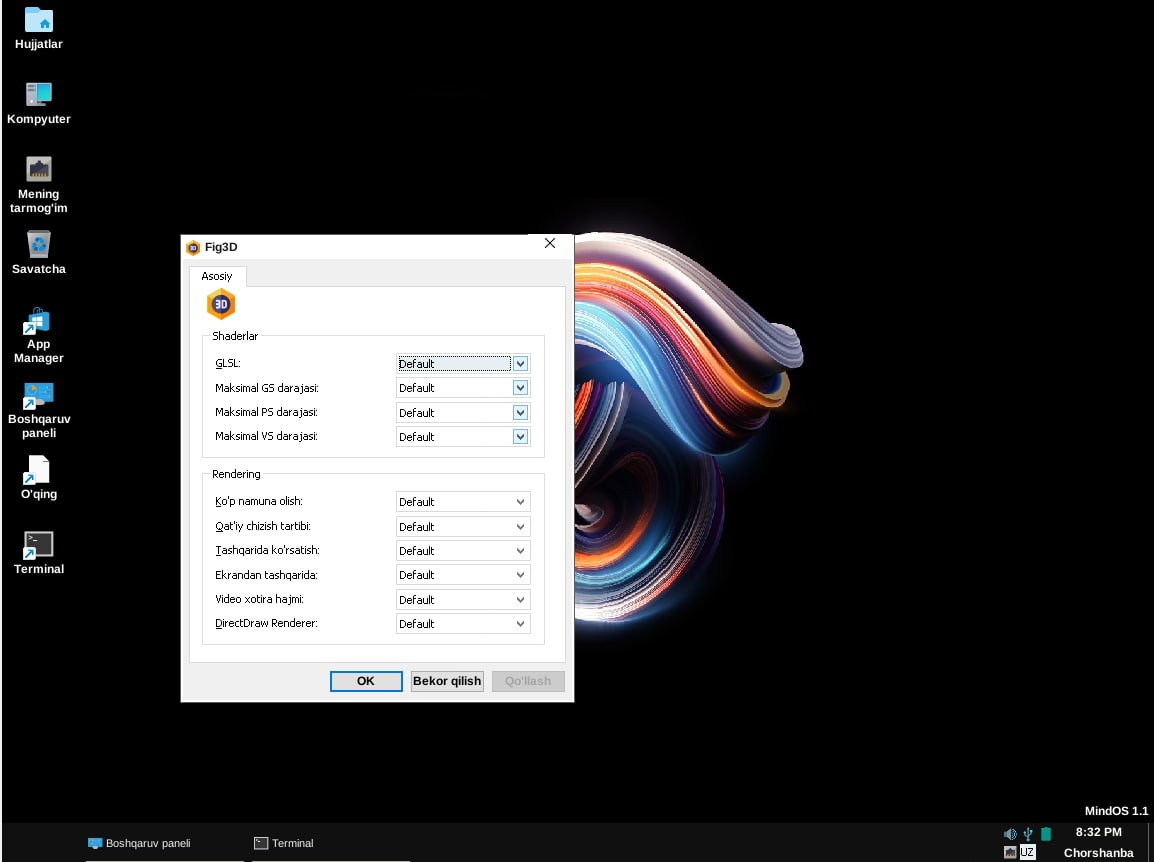Launch App Manager from desktop
Screen dimensions: 1154x862
38,321
